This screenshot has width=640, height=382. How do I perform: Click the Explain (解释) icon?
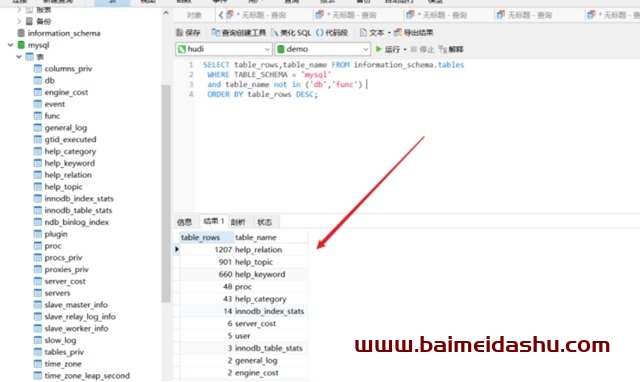point(442,49)
